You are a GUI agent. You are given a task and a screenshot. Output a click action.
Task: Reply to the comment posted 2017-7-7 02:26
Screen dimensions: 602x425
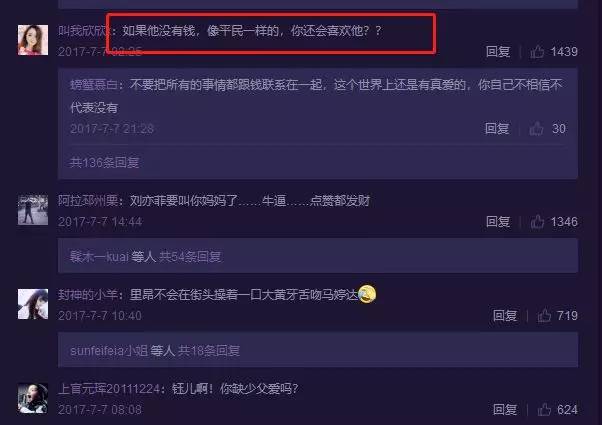[498, 51]
